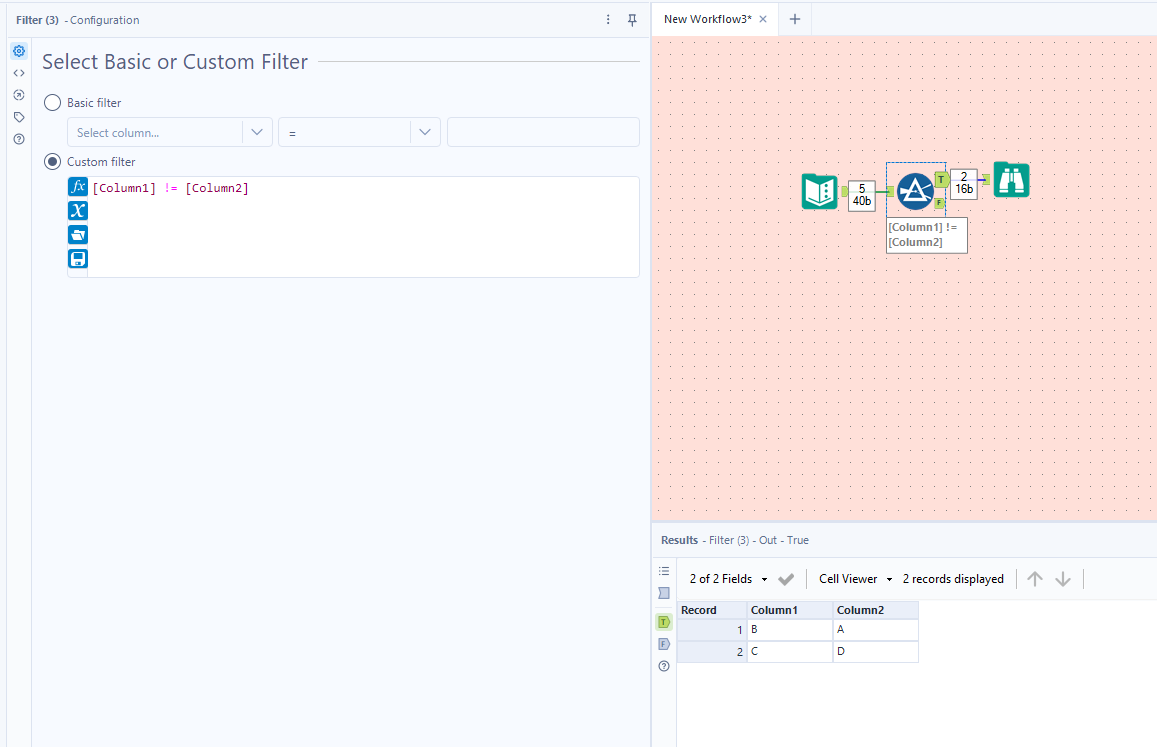Open saved expressions using the folder icon
1157x747 pixels.
(77, 234)
